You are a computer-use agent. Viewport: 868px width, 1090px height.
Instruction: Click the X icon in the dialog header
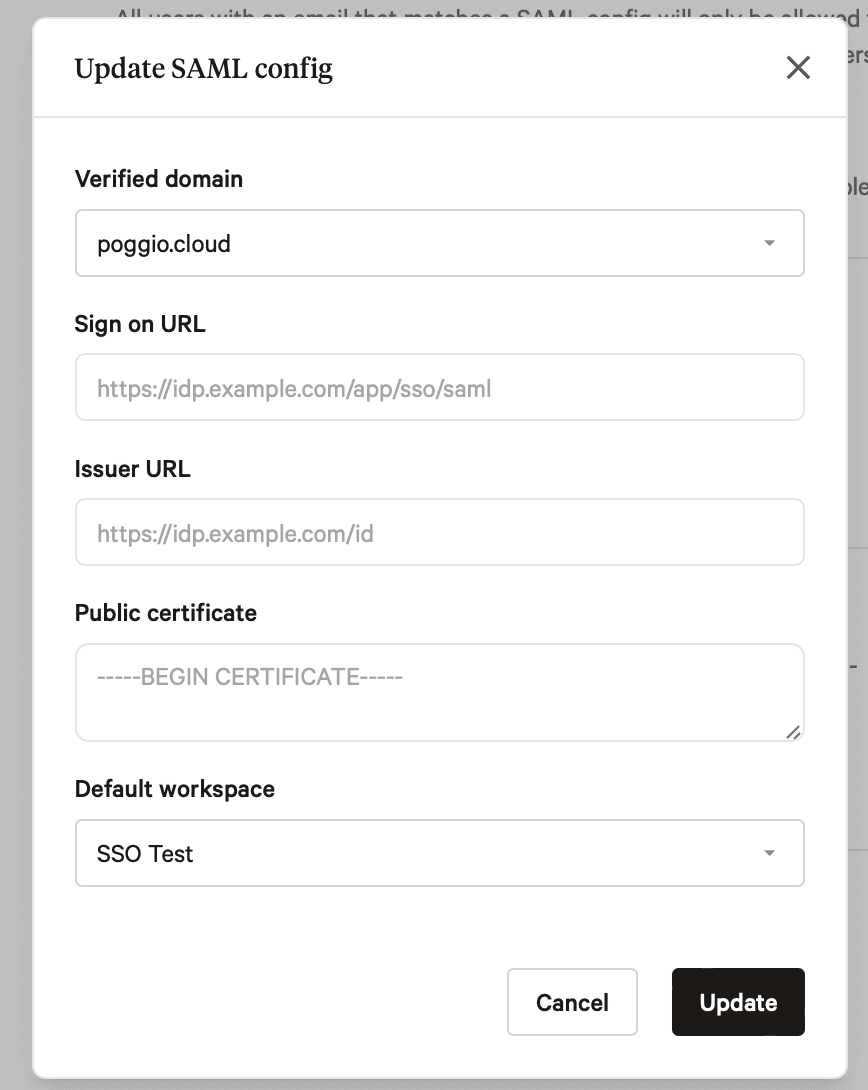(797, 68)
